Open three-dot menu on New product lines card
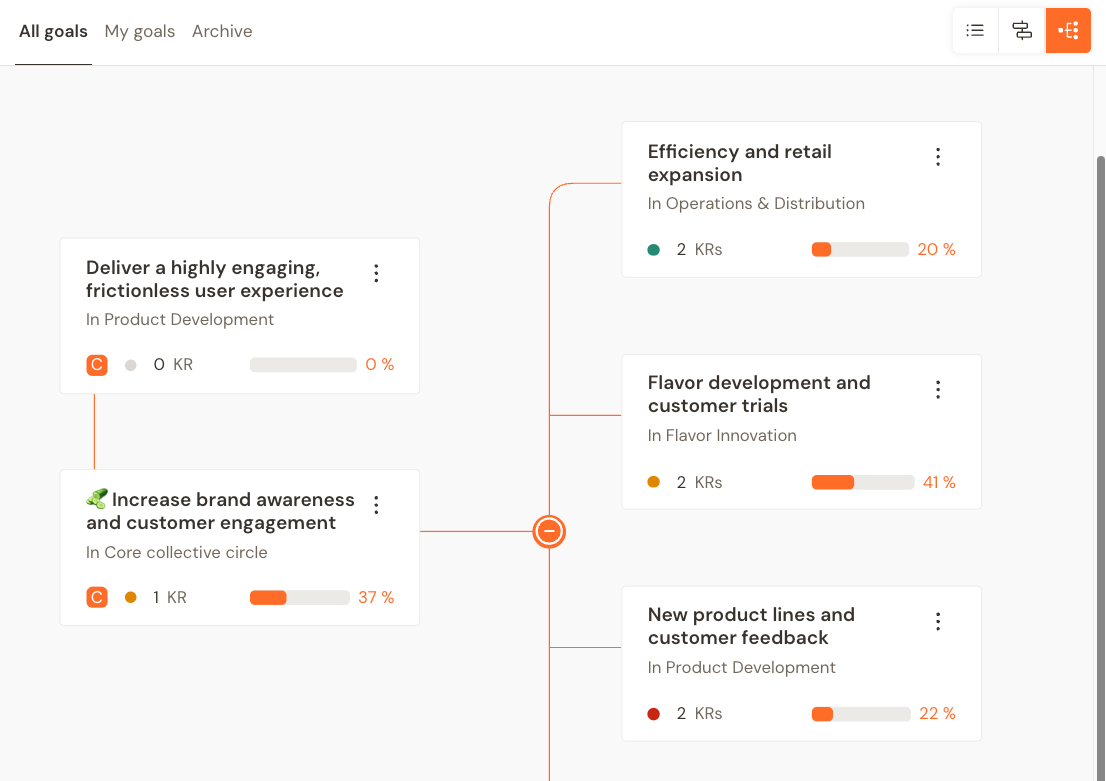The width and height of the screenshot is (1106, 781). point(938,621)
